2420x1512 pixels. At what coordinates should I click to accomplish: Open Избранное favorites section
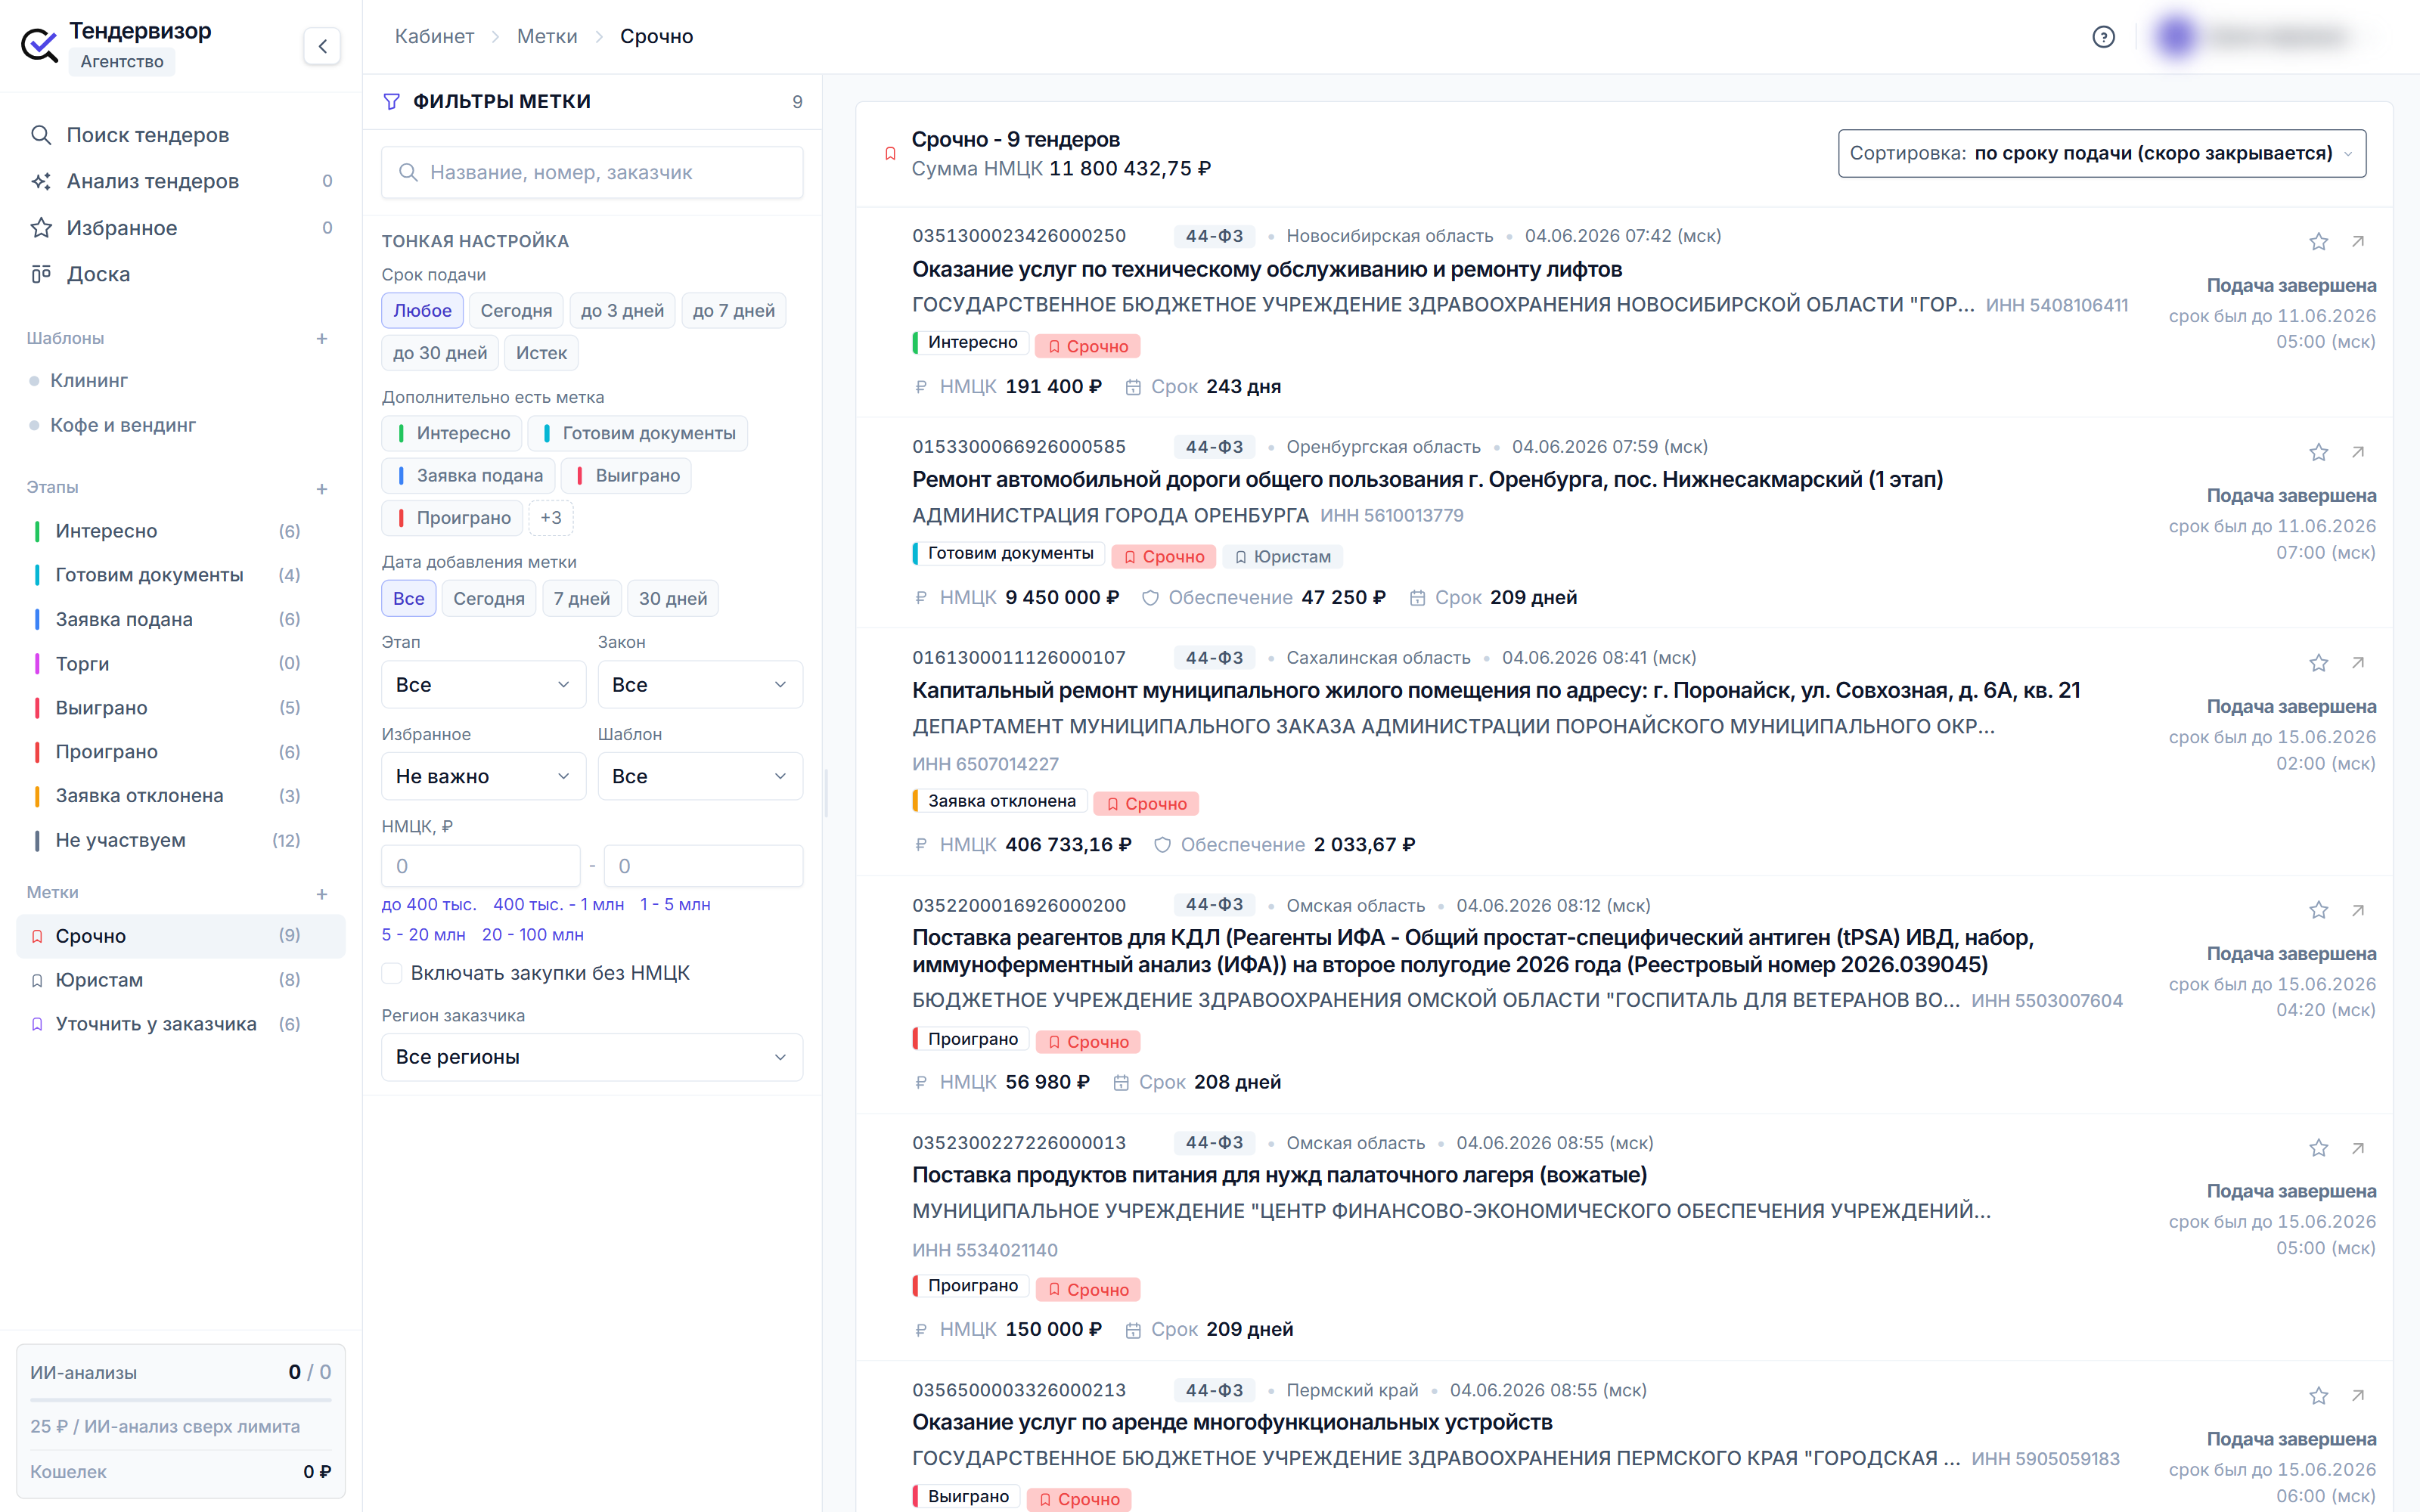click(180, 228)
